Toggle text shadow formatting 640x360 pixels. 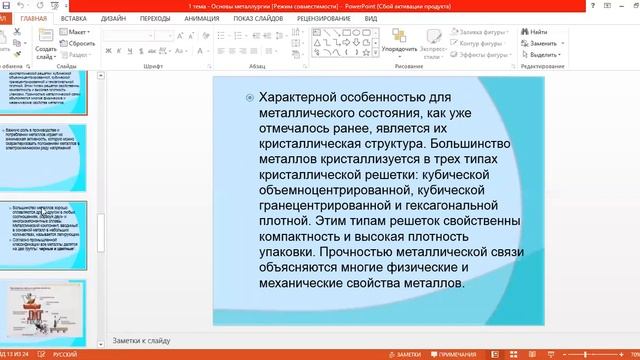pyautogui.click(x=141, y=51)
